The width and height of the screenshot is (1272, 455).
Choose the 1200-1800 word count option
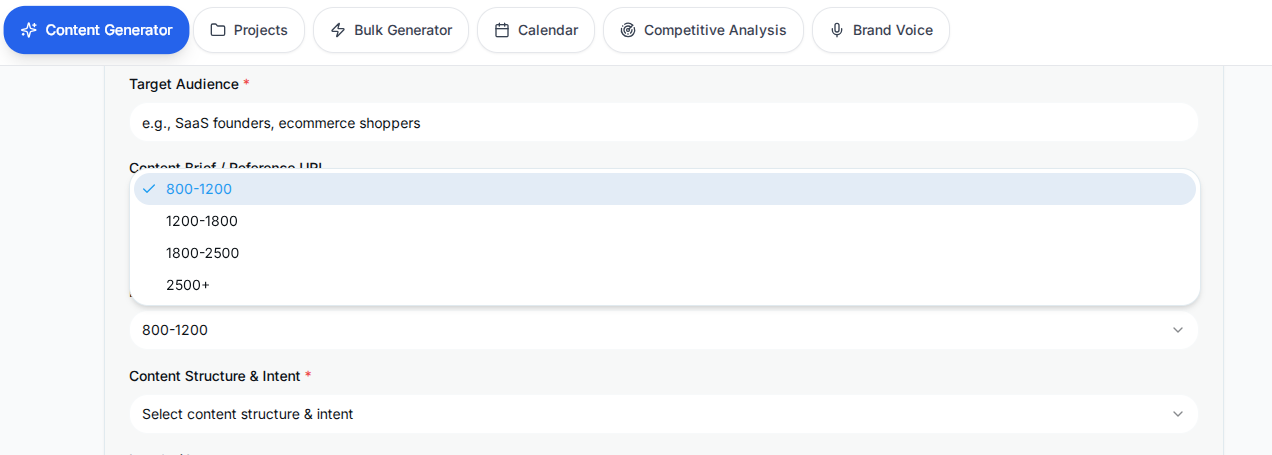(x=665, y=221)
